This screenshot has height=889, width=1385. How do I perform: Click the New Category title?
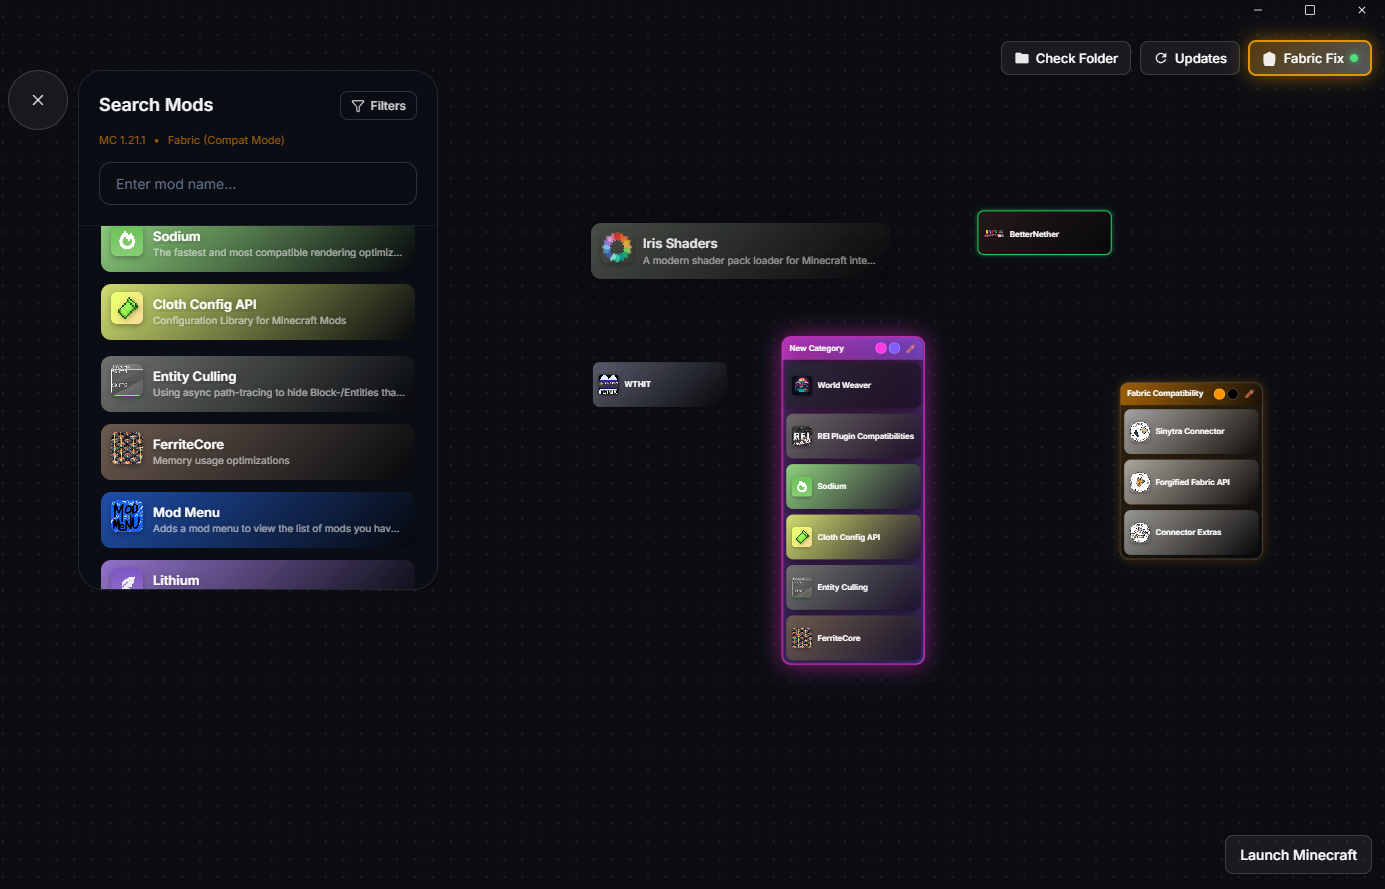pyautogui.click(x=817, y=349)
